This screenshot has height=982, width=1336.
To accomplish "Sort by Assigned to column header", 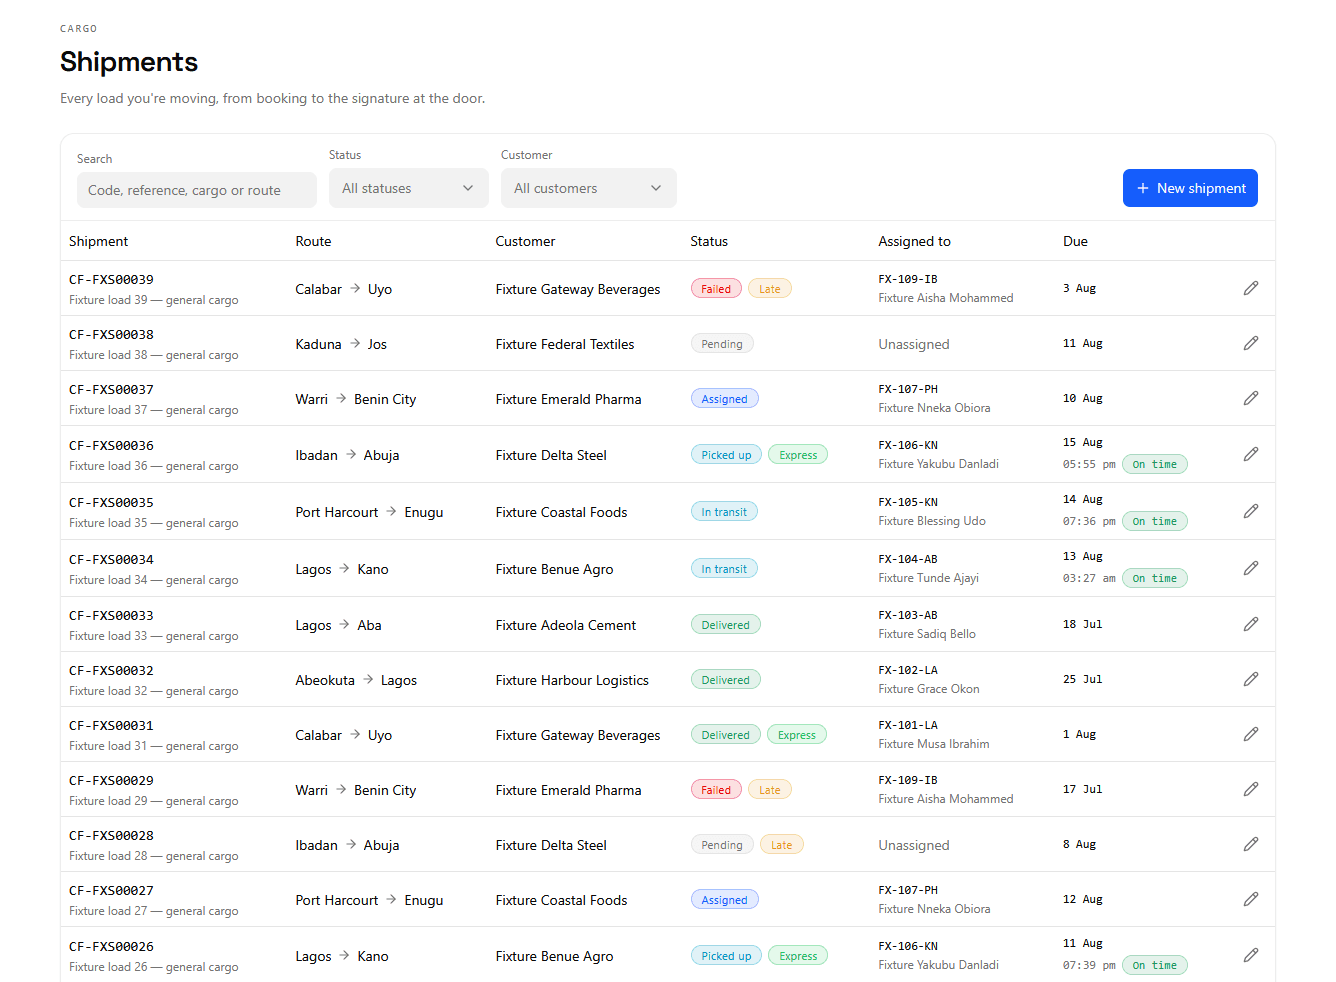I will click(914, 241).
